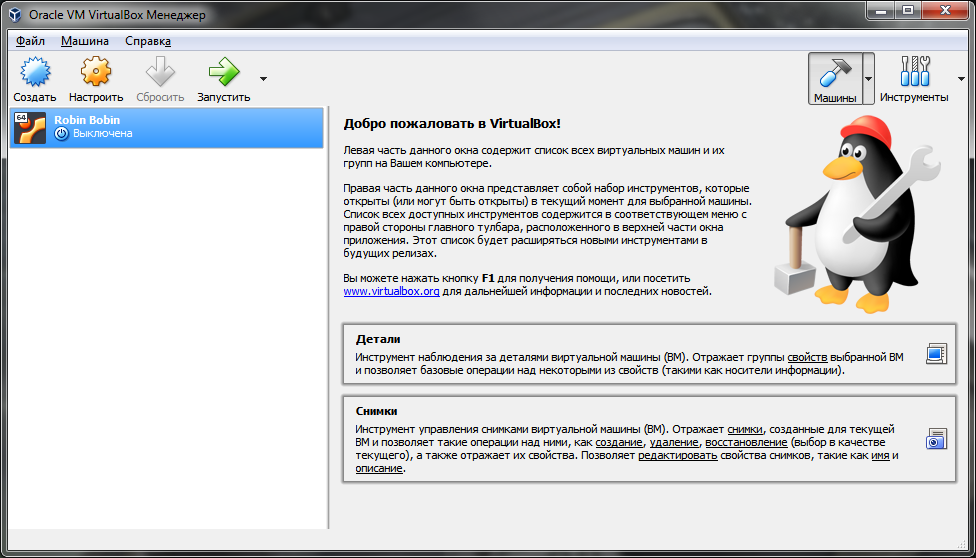
Task: Click the создание link
Action: click(x=619, y=443)
